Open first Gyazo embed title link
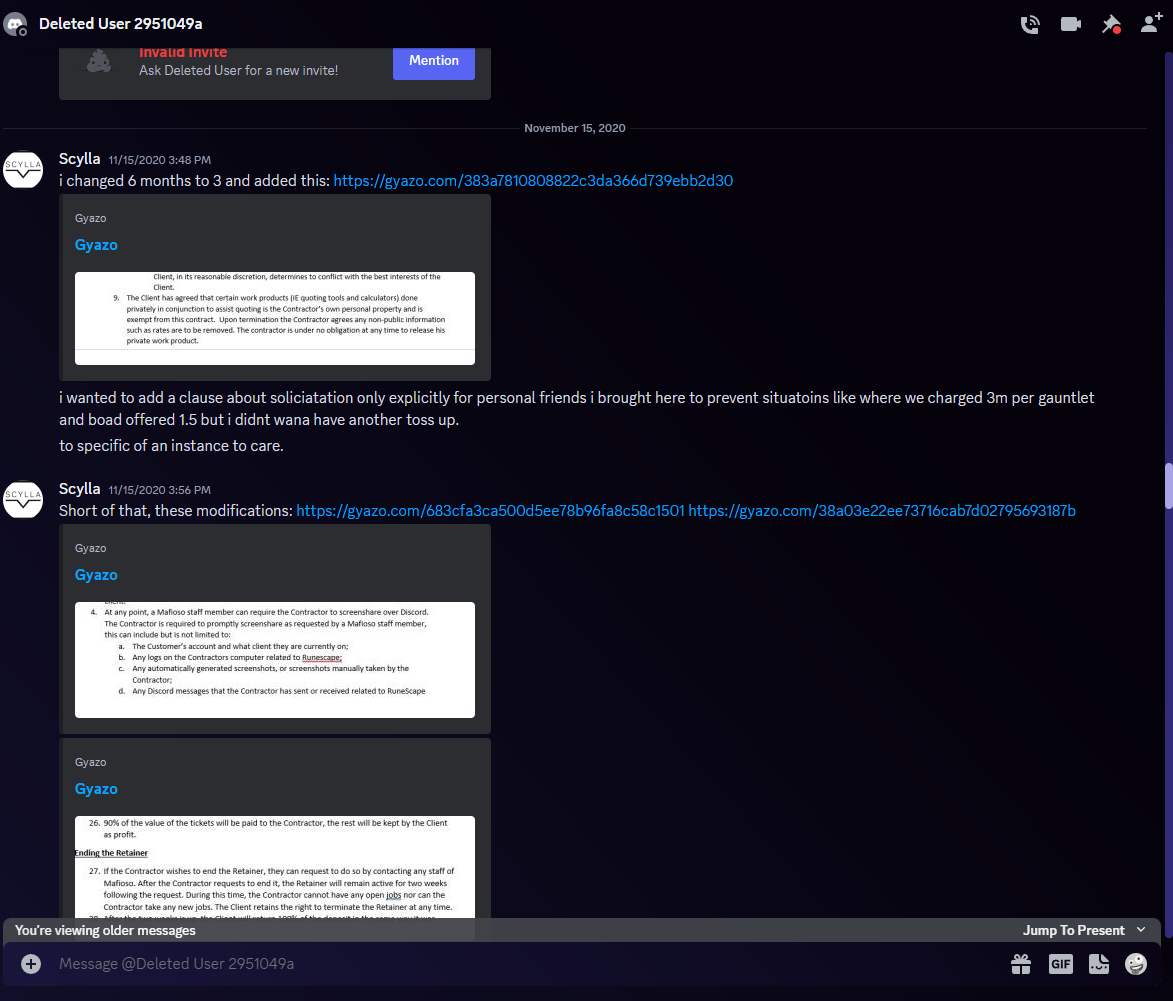Screen dimensions: 1173x1001 click(96, 245)
